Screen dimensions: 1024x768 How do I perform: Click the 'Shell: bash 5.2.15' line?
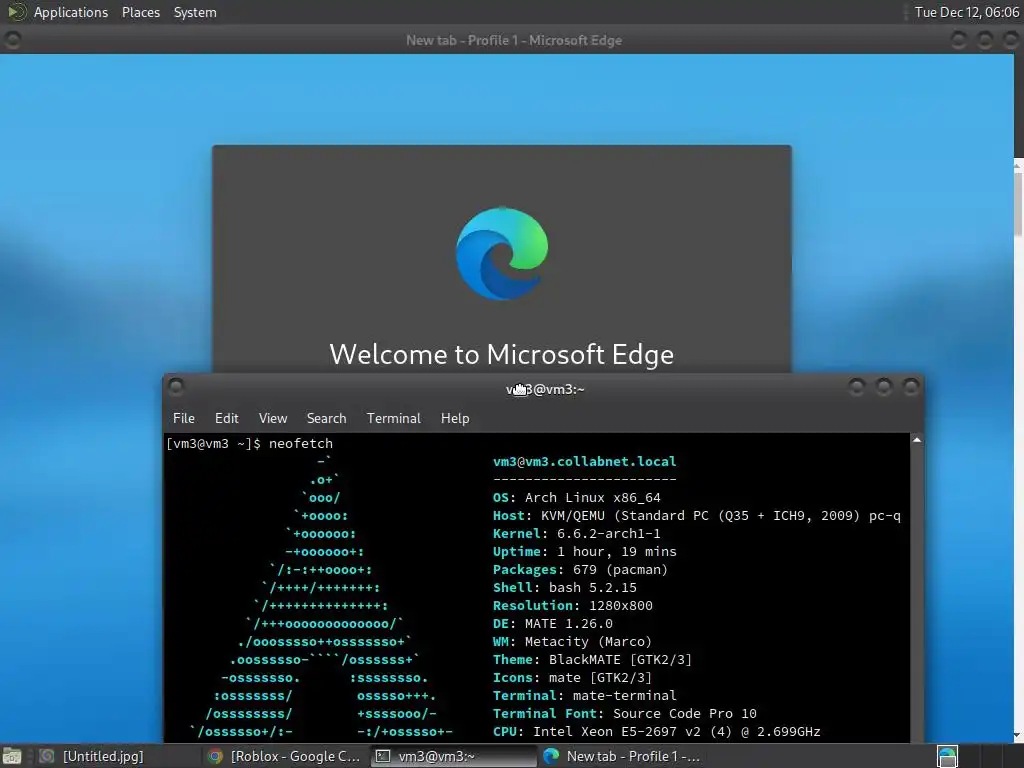(564, 587)
